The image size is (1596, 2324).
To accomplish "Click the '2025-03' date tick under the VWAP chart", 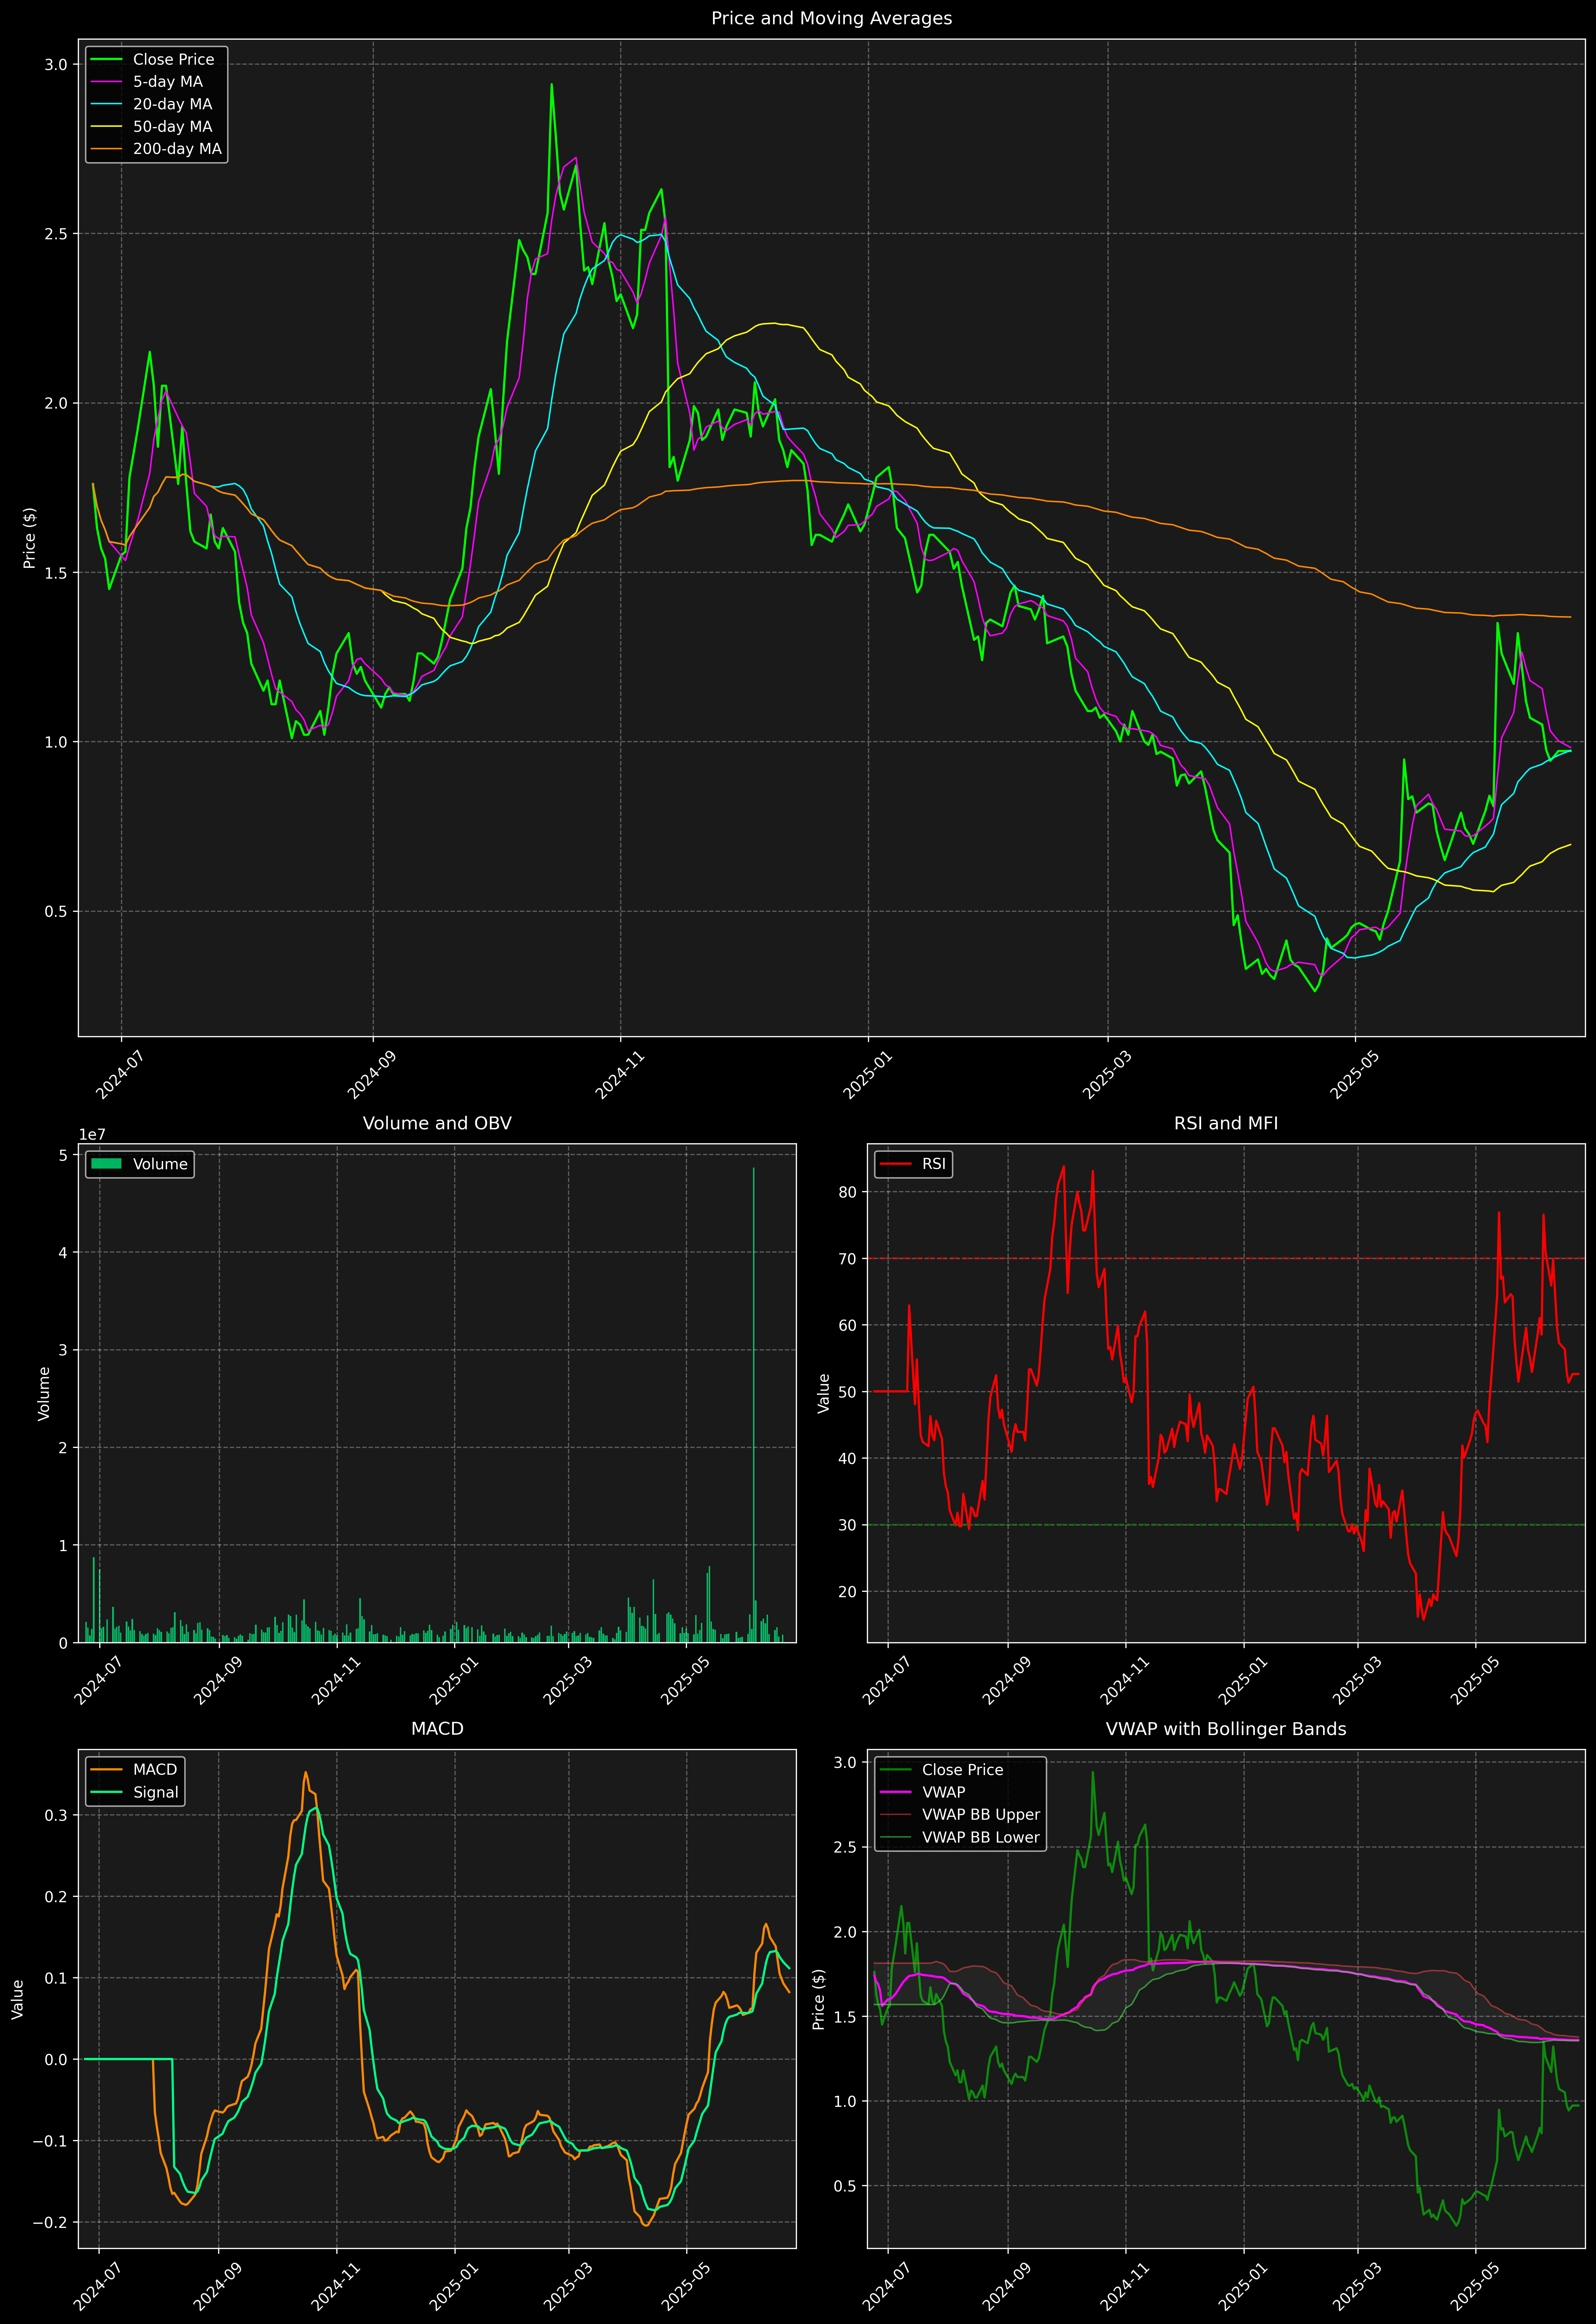I will (1357, 2287).
